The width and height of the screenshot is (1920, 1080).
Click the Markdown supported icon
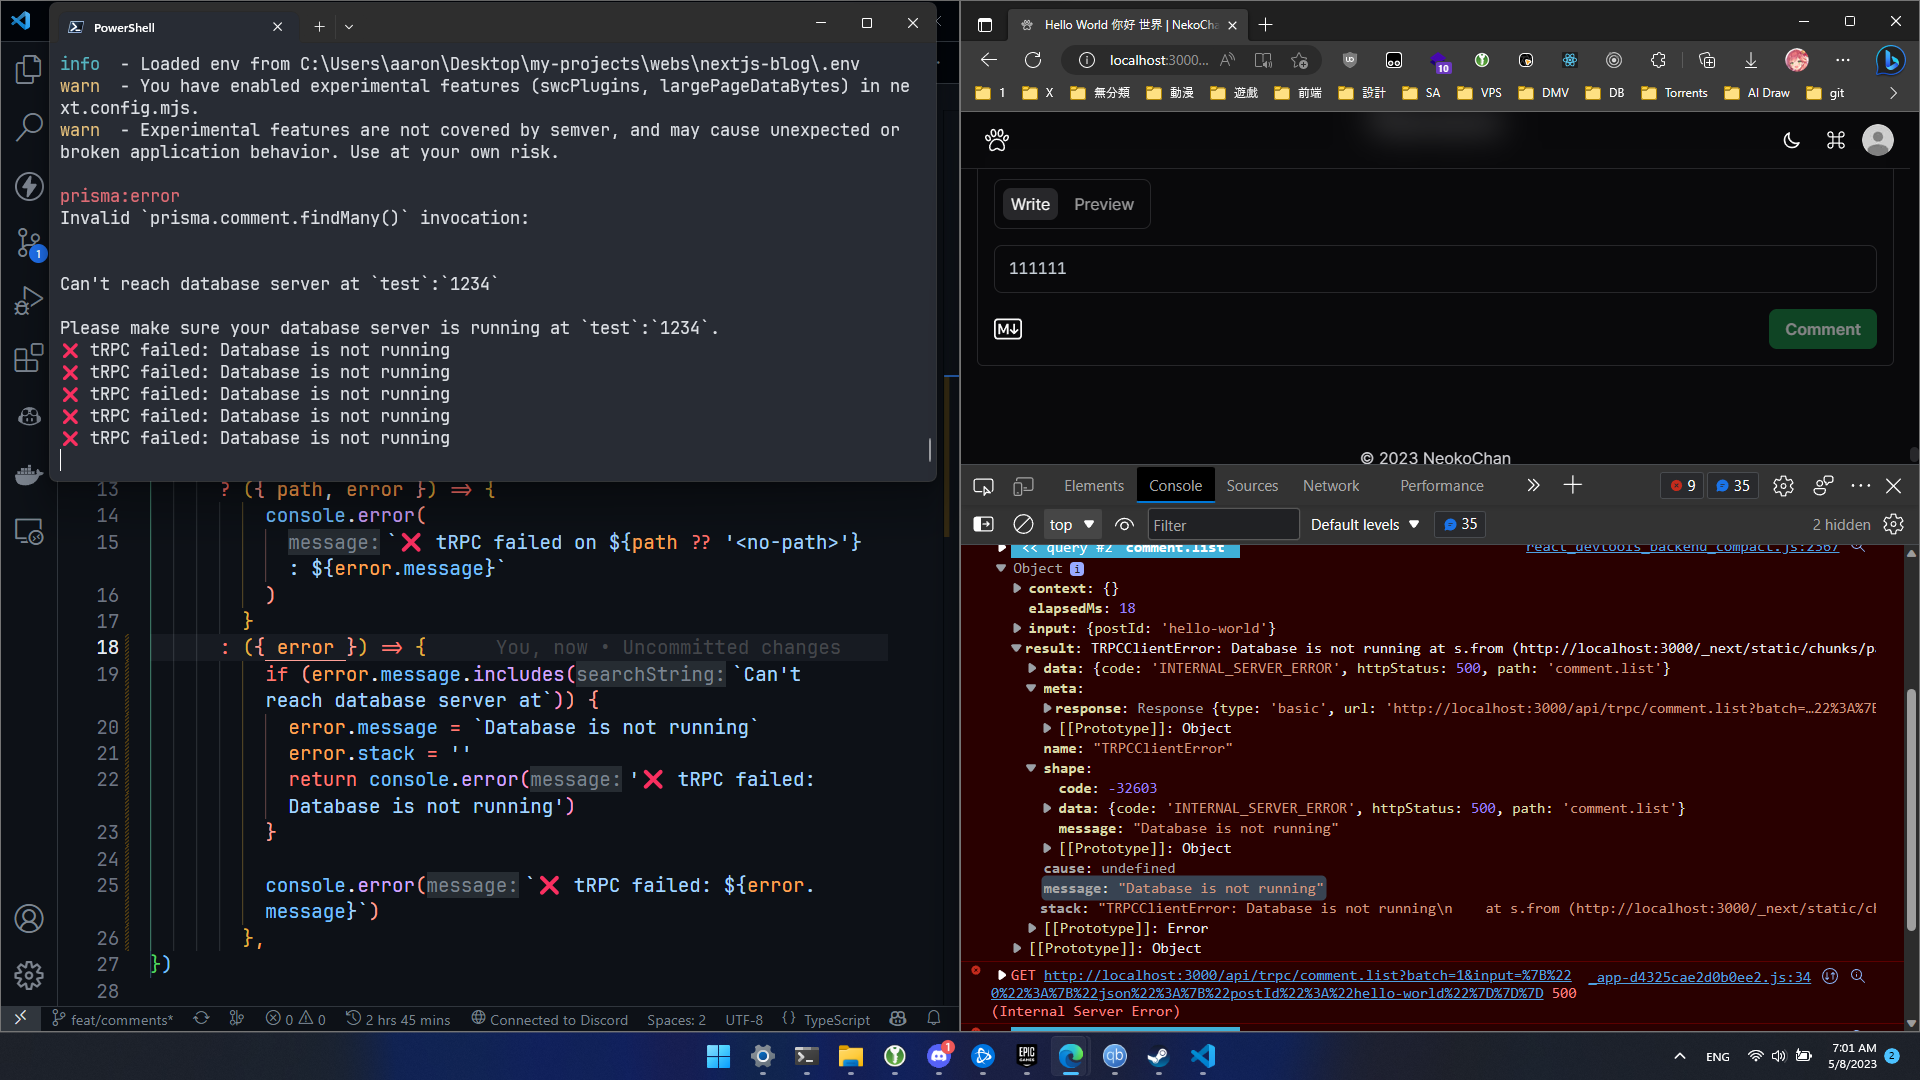click(1008, 329)
